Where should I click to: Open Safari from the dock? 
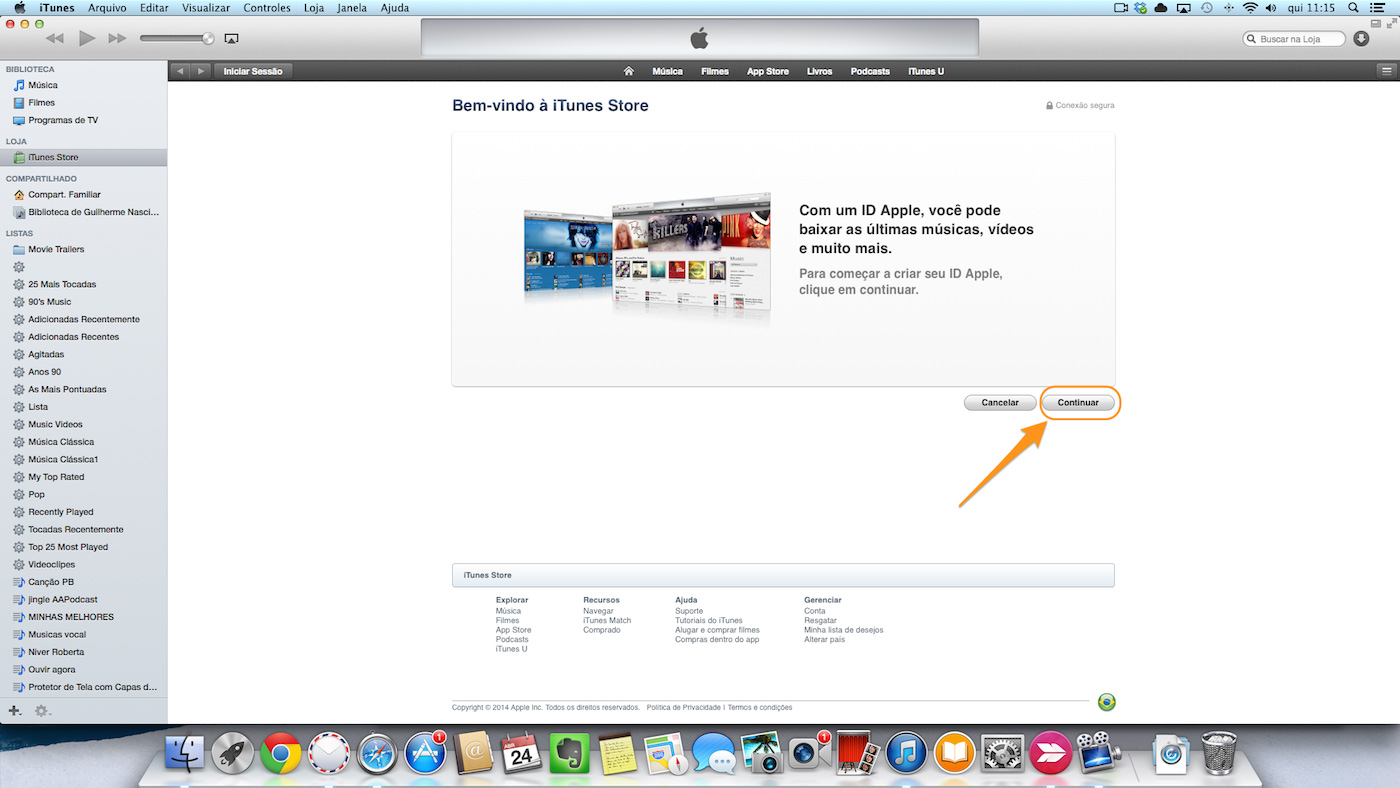coord(378,754)
